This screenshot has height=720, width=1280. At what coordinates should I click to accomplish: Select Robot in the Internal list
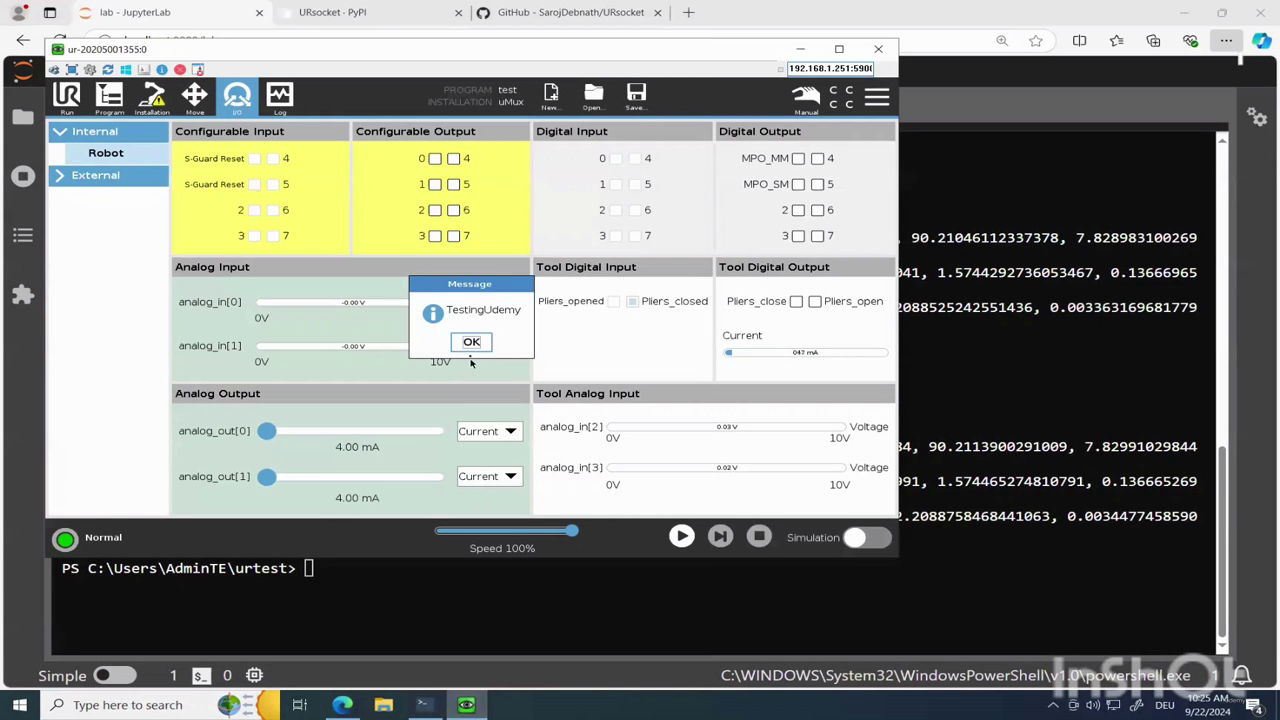106,153
